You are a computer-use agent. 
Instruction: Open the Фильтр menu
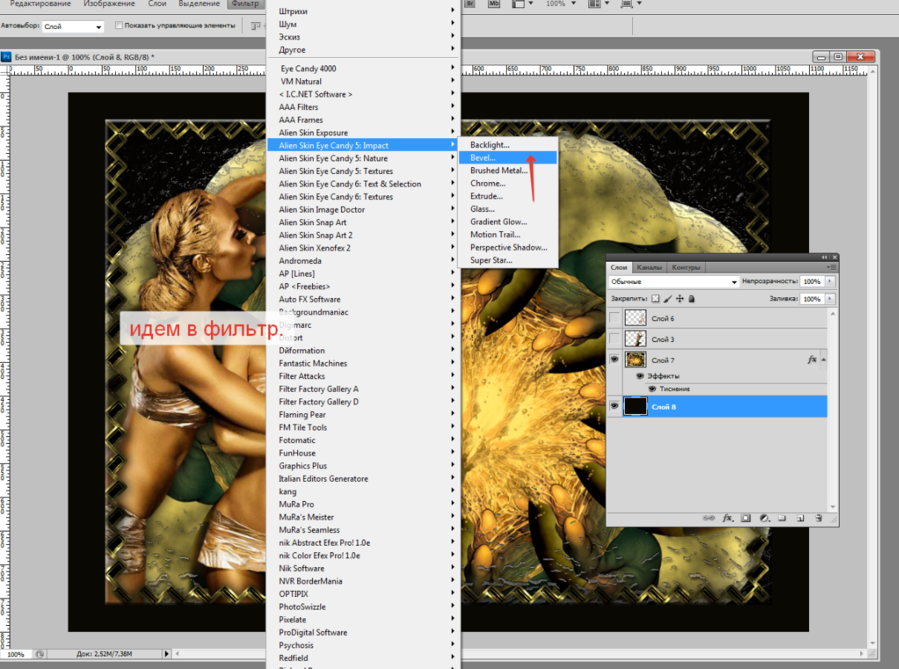click(x=245, y=3)
